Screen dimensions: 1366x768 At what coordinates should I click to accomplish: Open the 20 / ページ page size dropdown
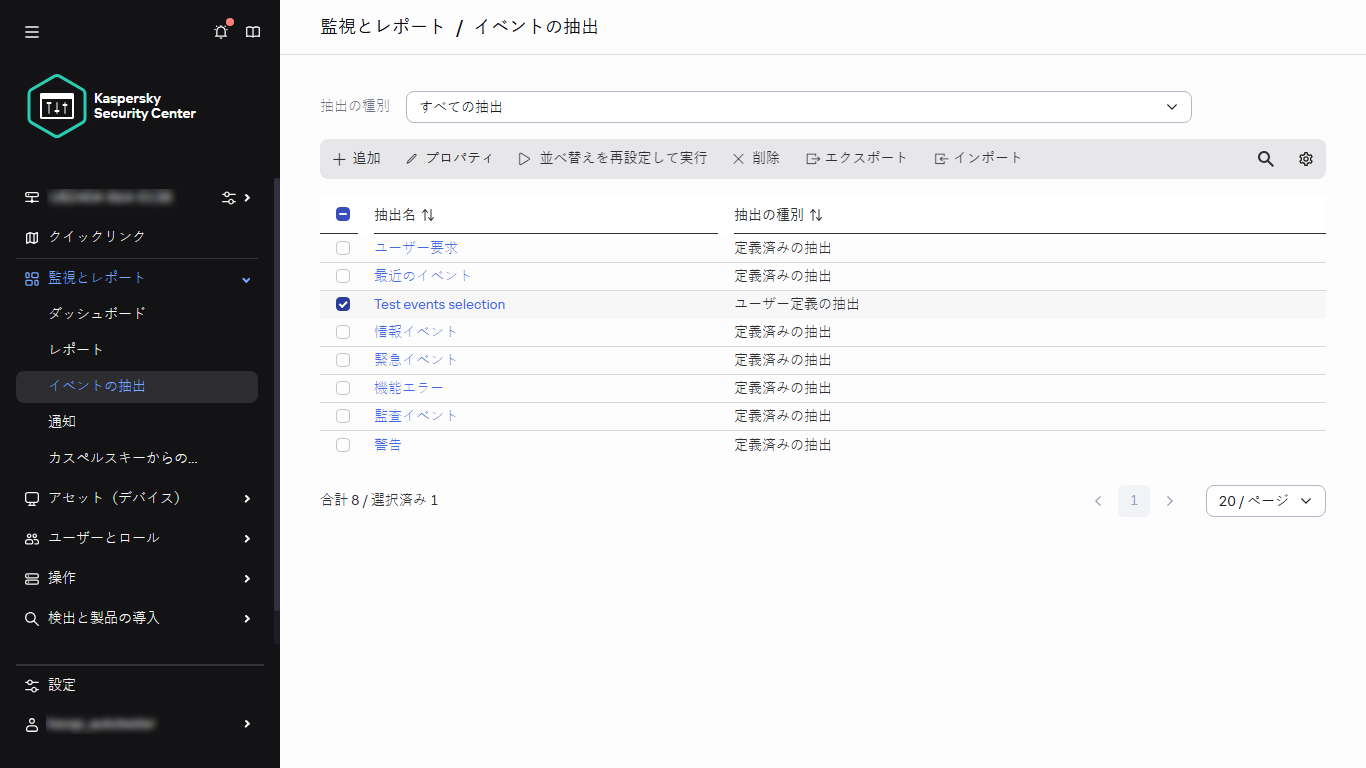point(1266,500)
